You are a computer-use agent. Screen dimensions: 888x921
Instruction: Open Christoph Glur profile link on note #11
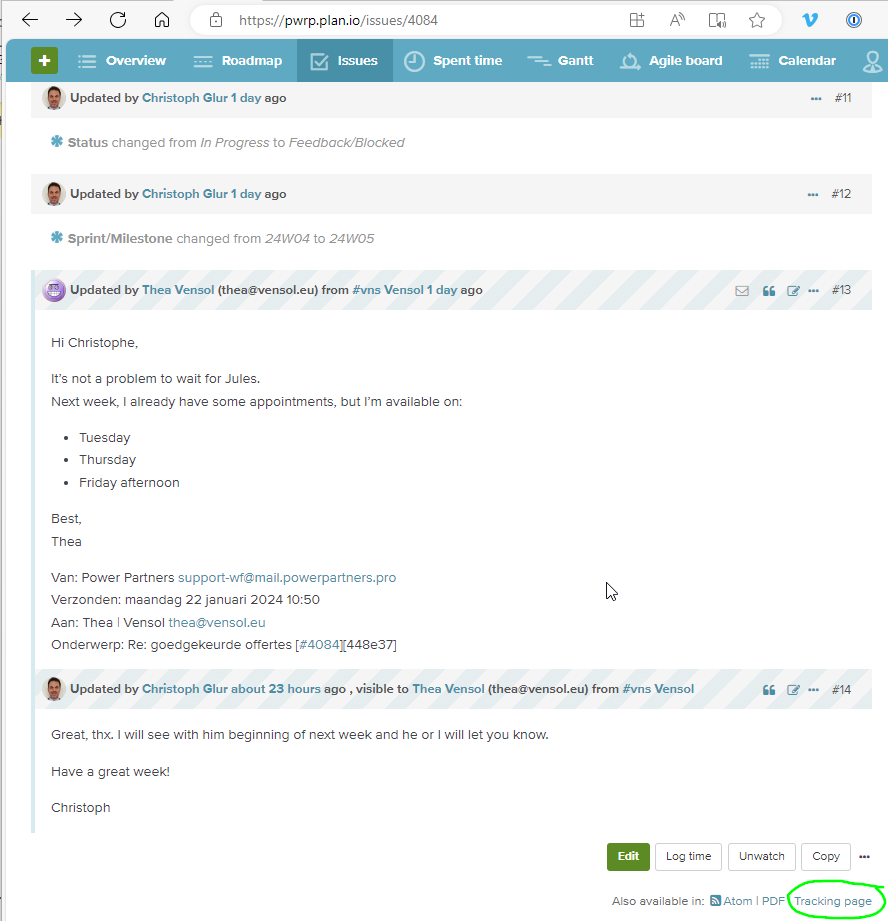pyautogui.click(x=185, y=98)
